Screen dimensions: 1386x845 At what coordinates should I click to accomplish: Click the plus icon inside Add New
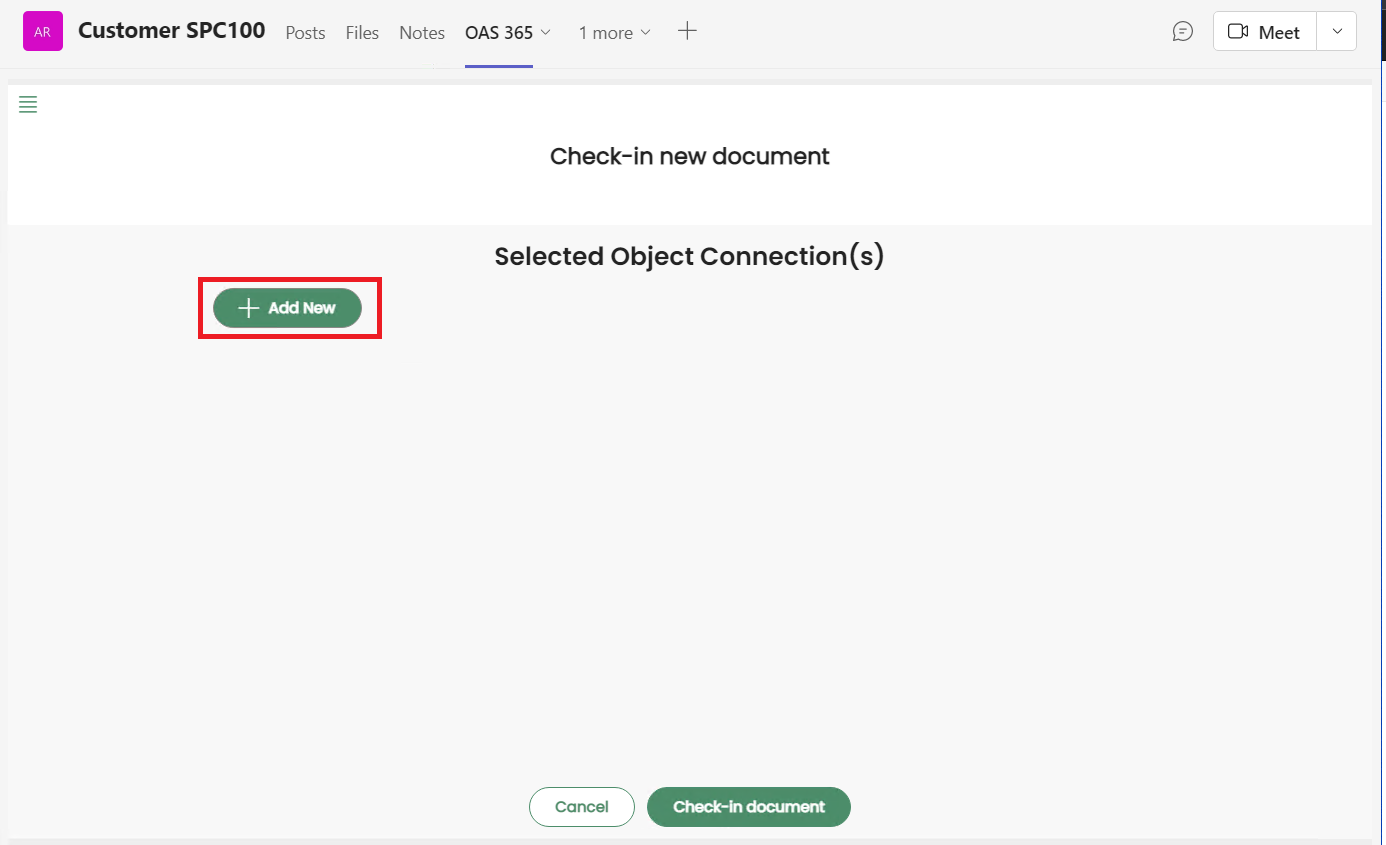(249, 308)
